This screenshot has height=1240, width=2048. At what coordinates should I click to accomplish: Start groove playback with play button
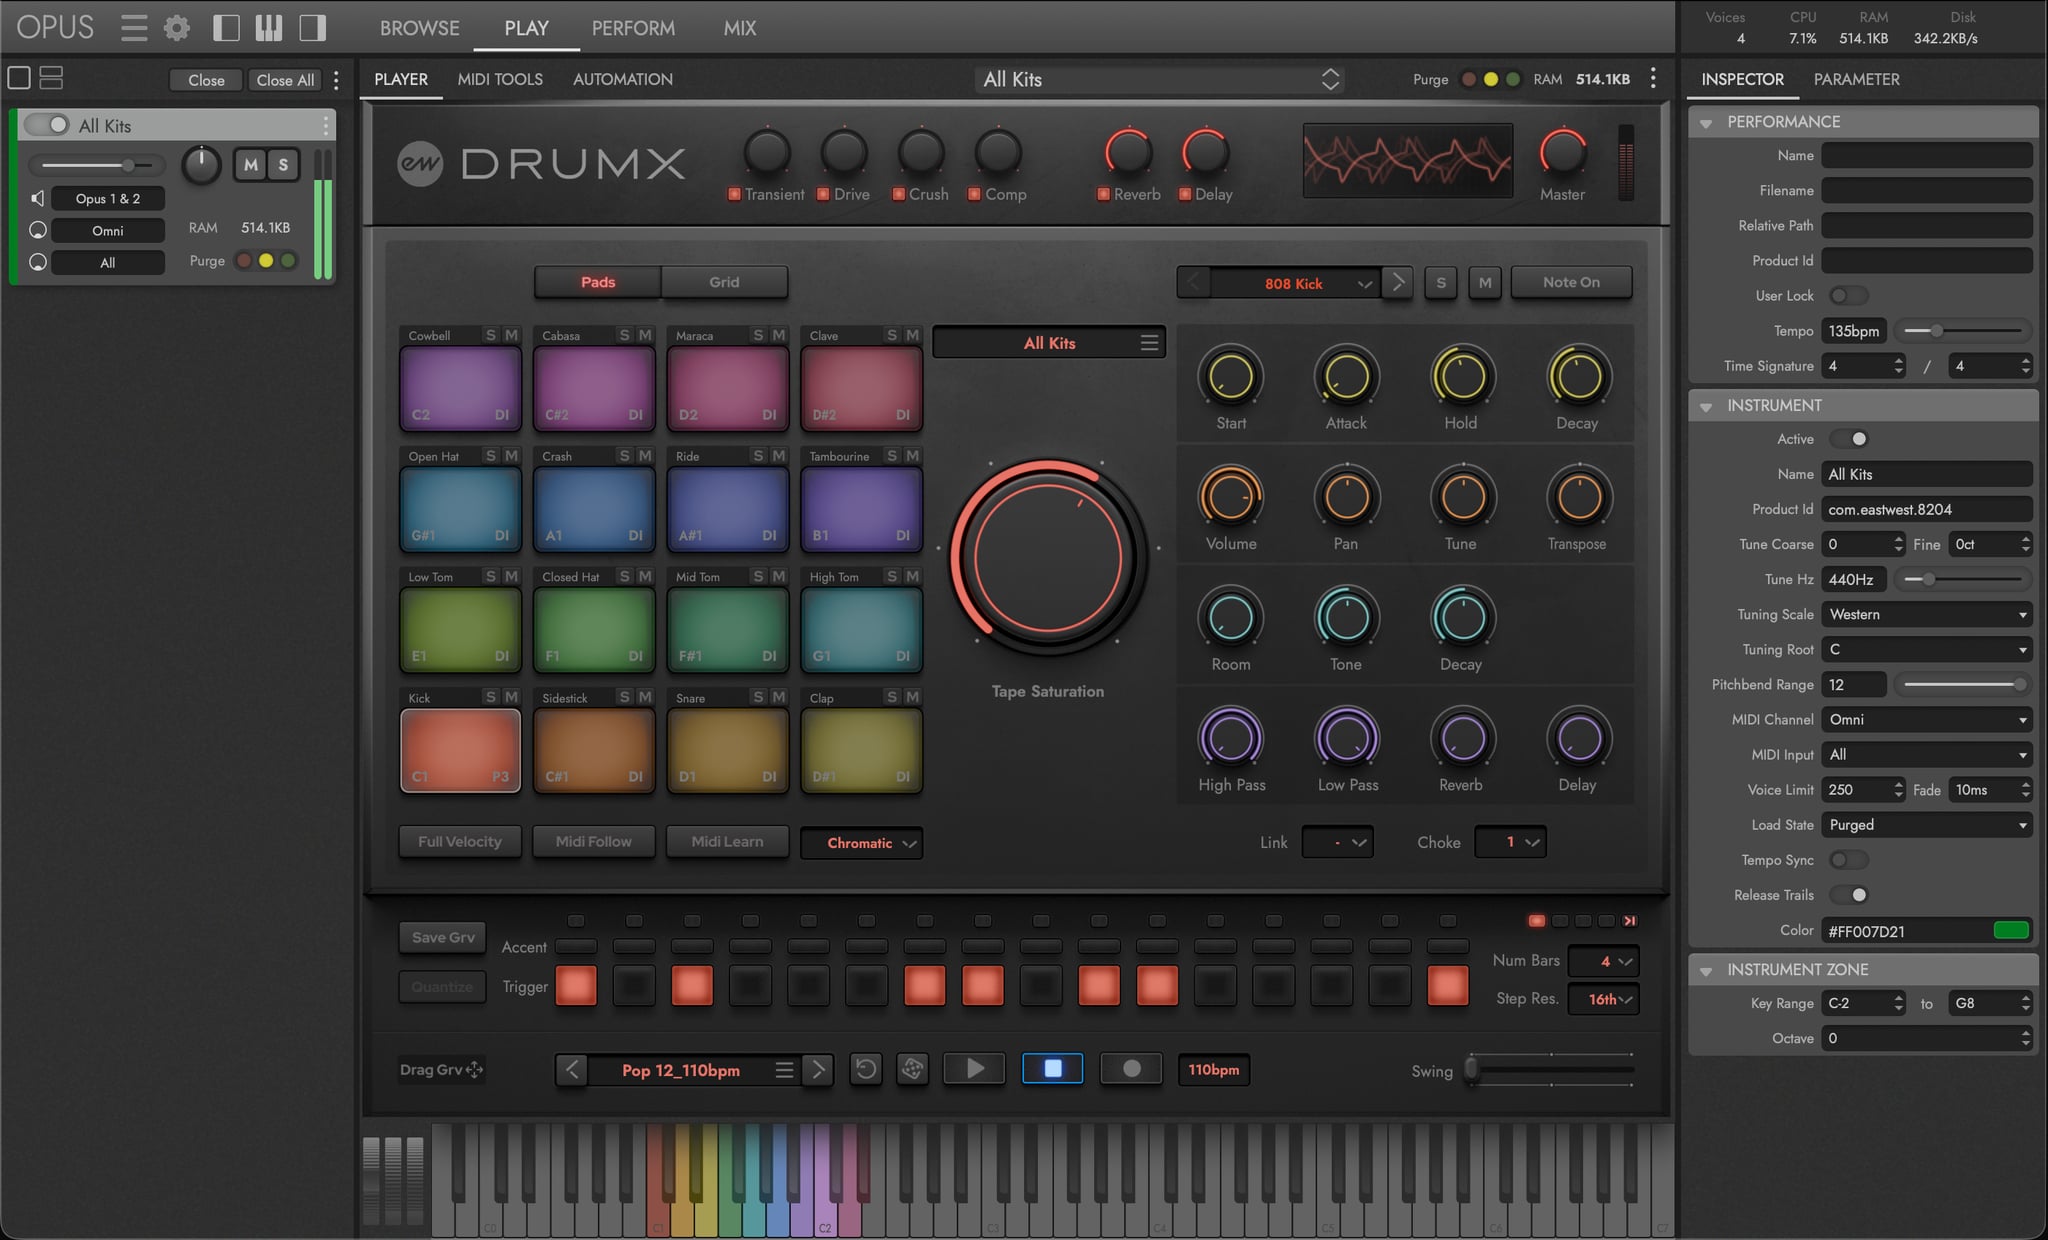pos(975,1069)
